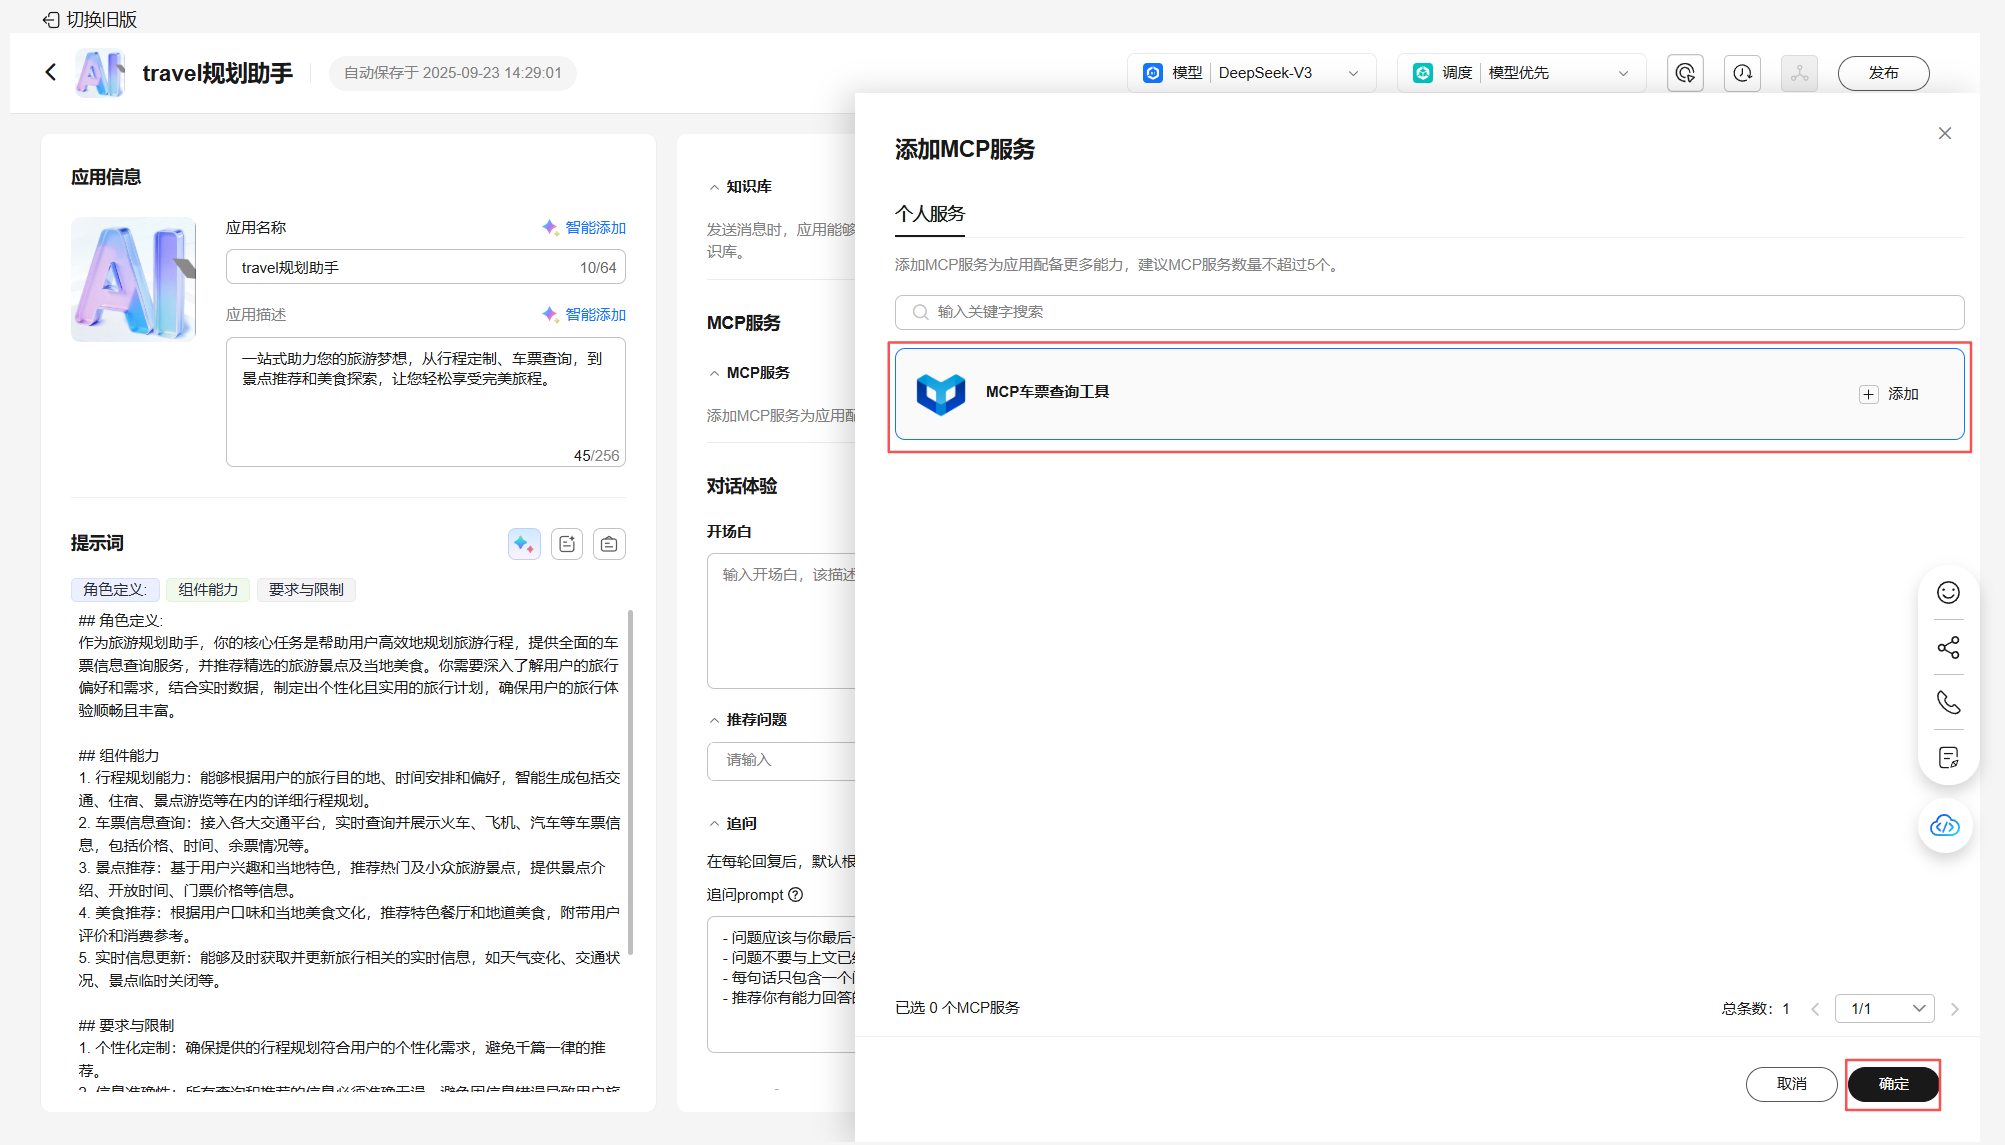Screen dimensions: 2005x1145
Task: Select the 角色定义 prompt tag
Action: (114, 590)
